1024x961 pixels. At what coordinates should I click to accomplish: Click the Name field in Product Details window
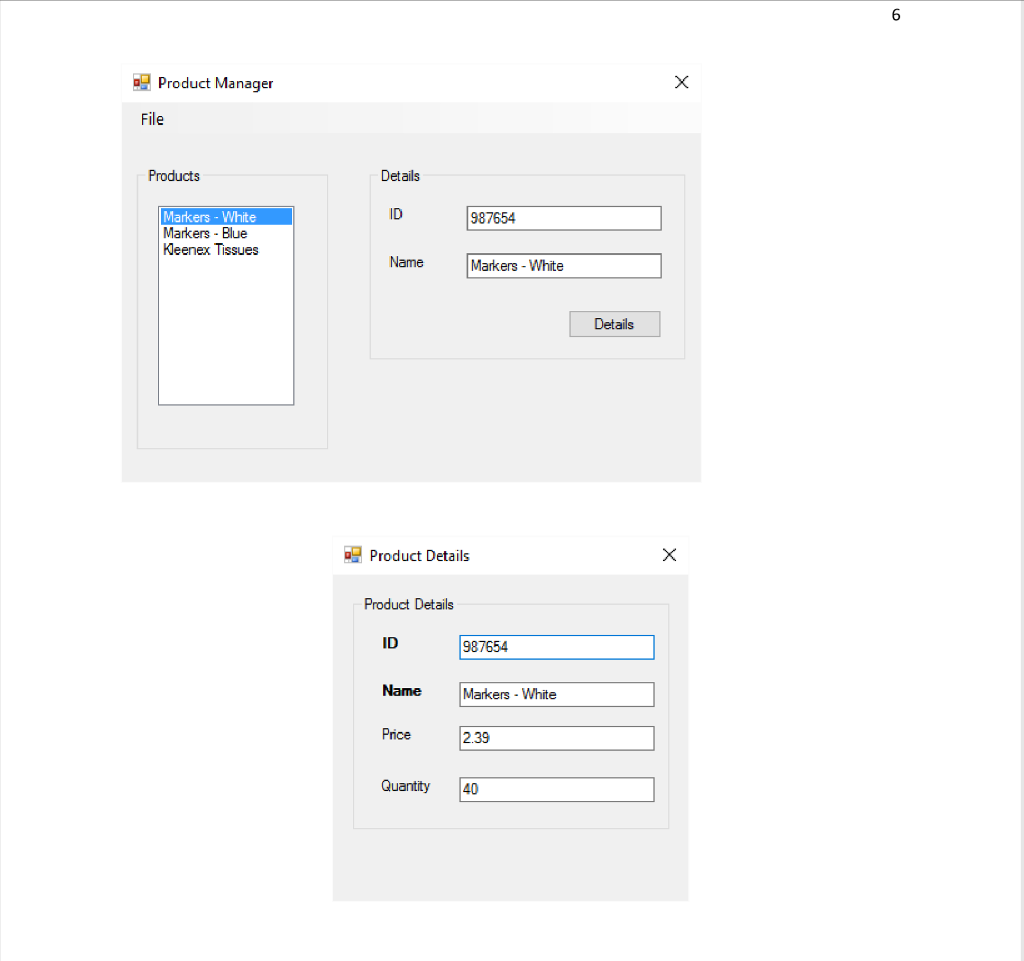(x=556, y=694)
